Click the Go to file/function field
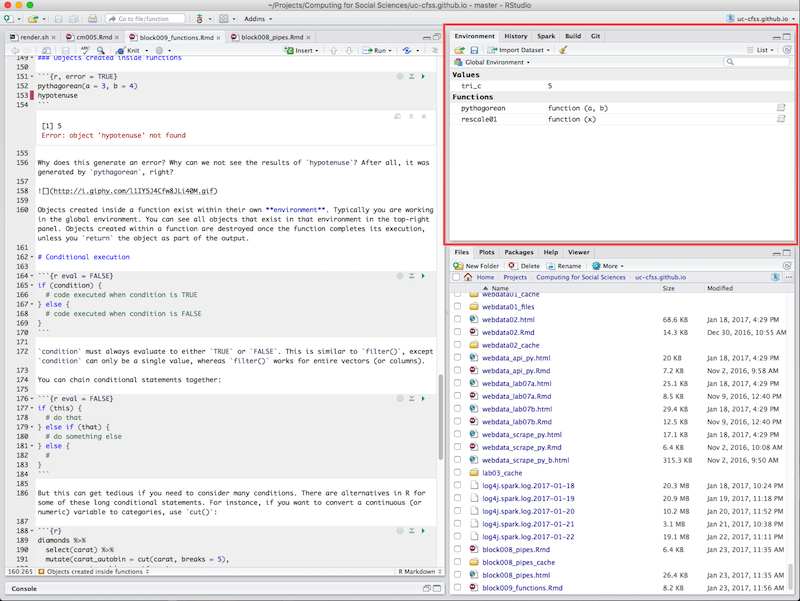Image resolution: width=800 pixels, height=601 pixels. point(145,19)
